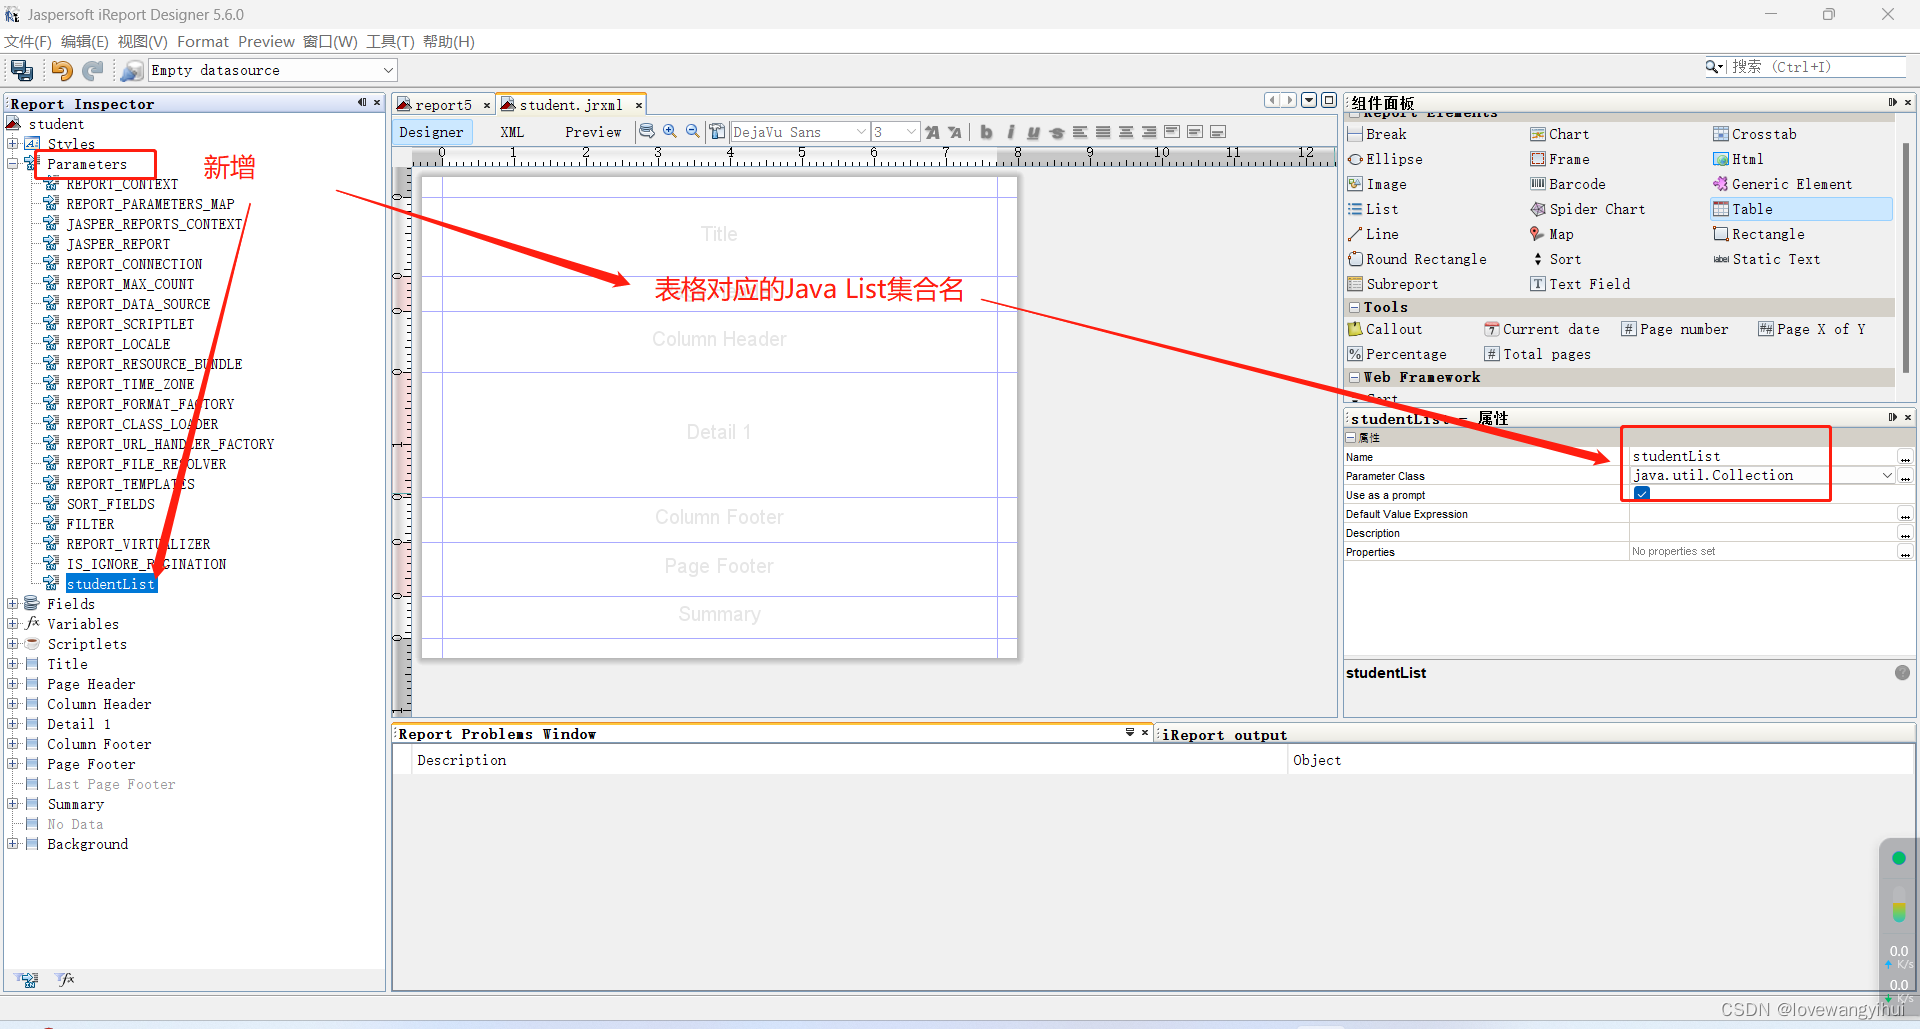The image size is (1920, 1029).
Task: Expand the Detail 1 tree node
Action: coord(13,724)
